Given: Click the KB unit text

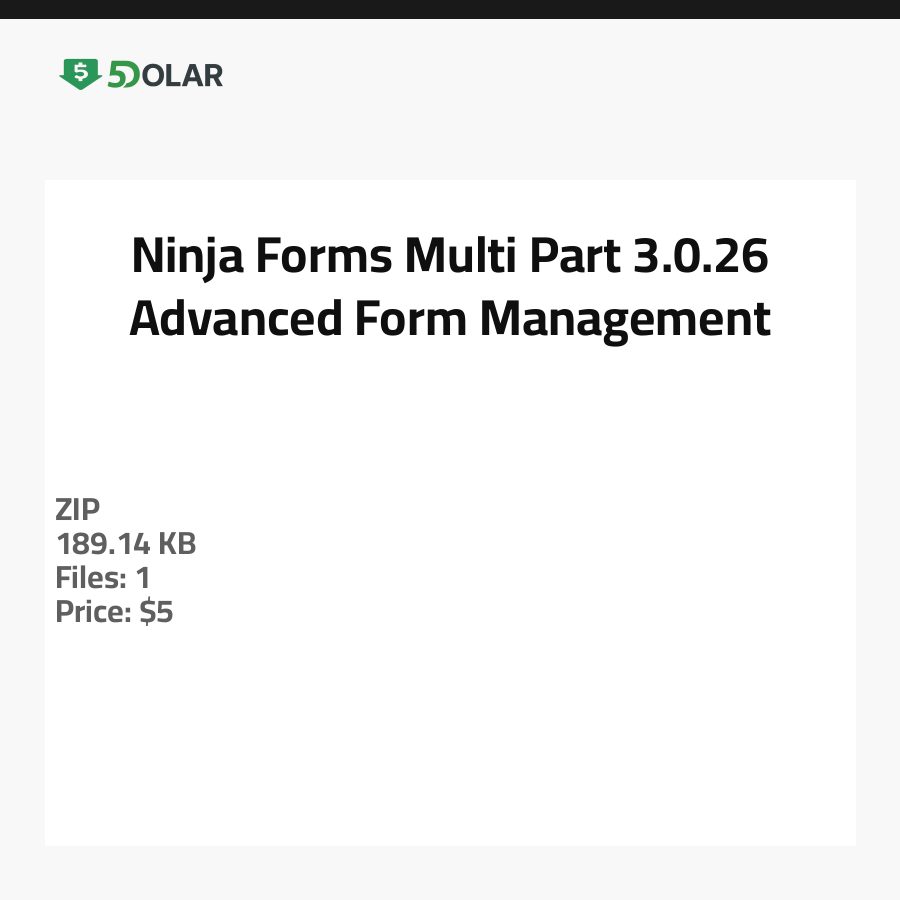Looking at the screenshot, I should point(176,544).
